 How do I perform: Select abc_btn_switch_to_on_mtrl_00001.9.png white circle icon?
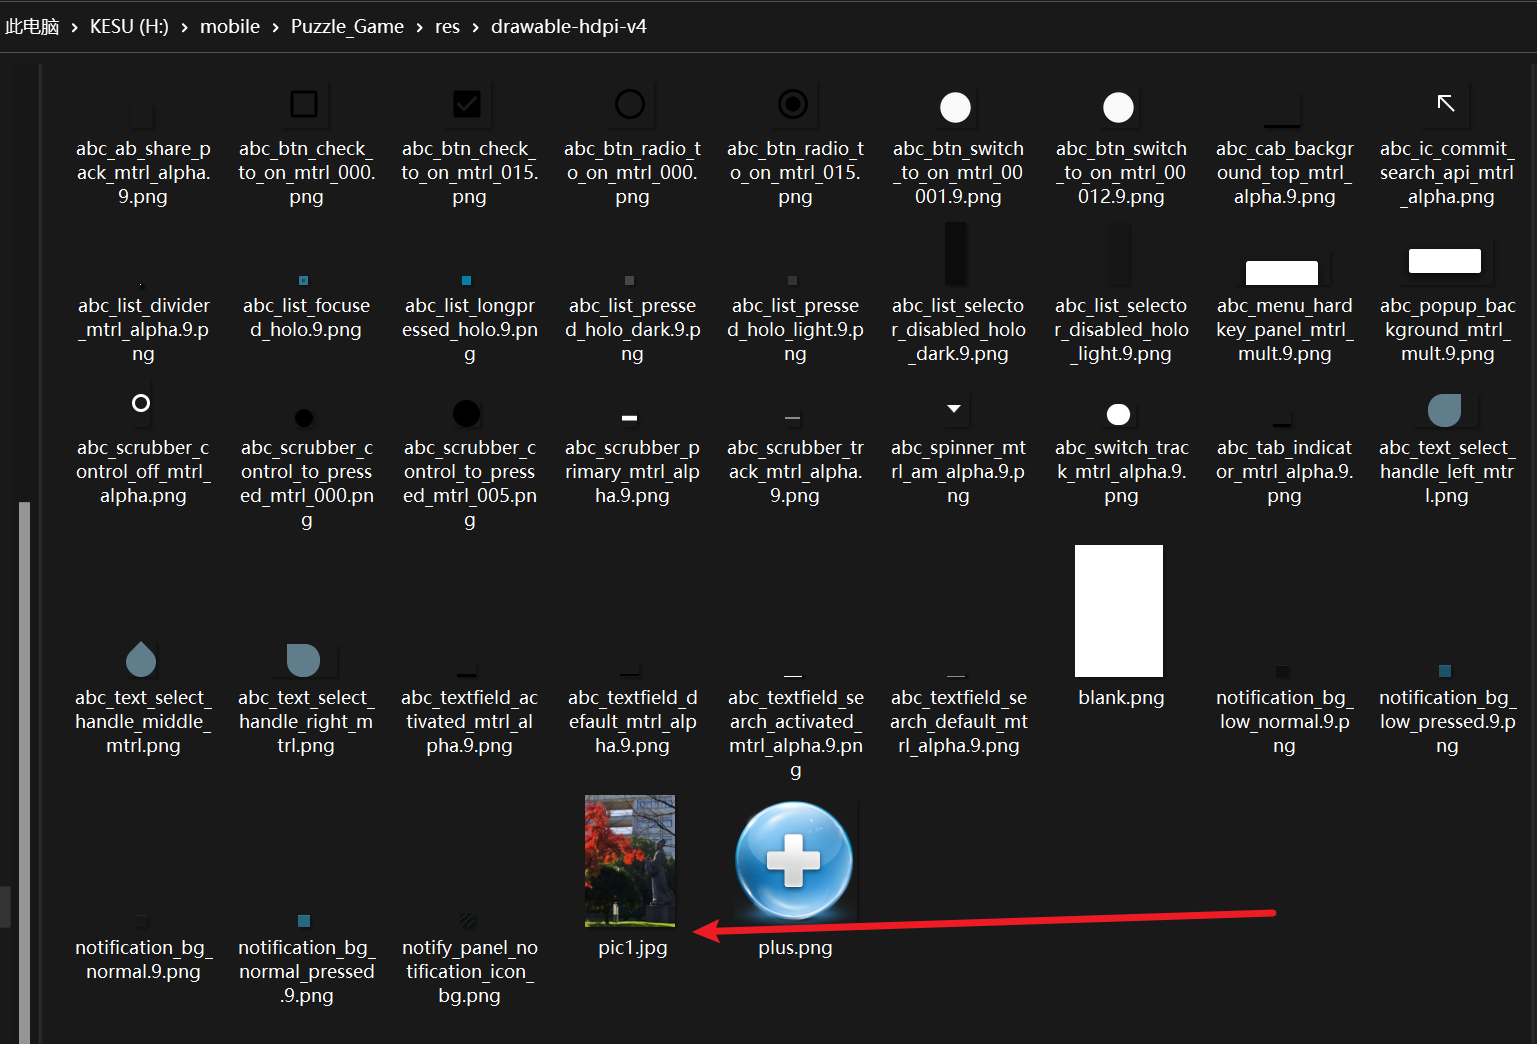(956, 108)
